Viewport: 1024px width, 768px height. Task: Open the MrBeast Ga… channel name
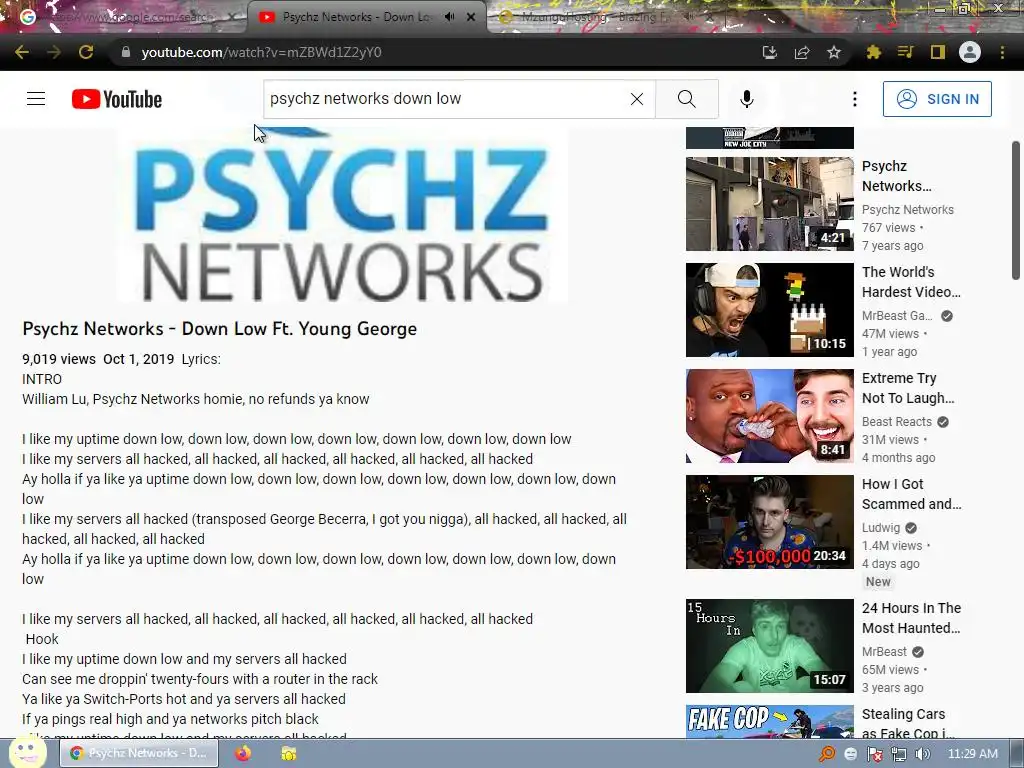tap(897, 315)
